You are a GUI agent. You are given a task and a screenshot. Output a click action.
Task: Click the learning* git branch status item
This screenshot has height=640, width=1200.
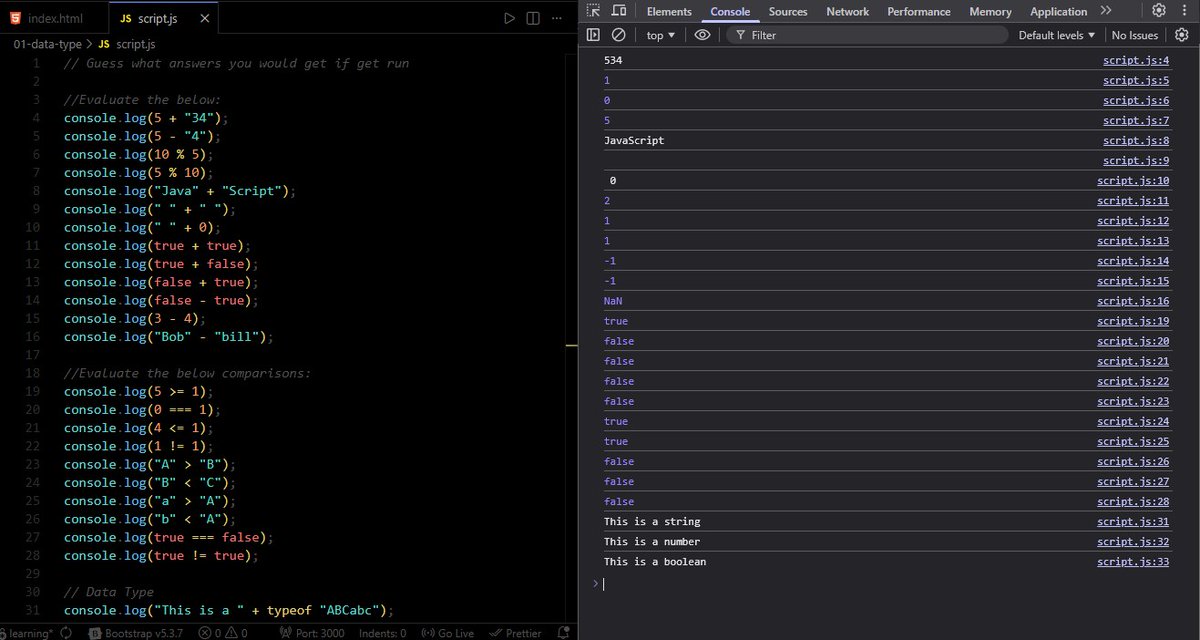pyautogui.click(x=26, y=633)
